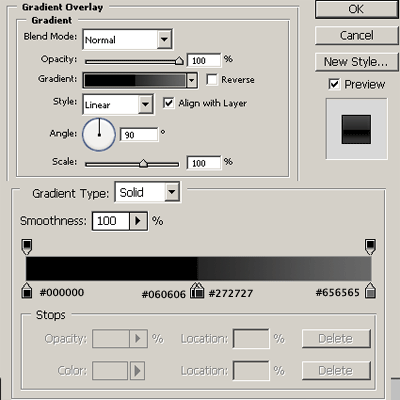Click the Cancel button

coord(356,35)
